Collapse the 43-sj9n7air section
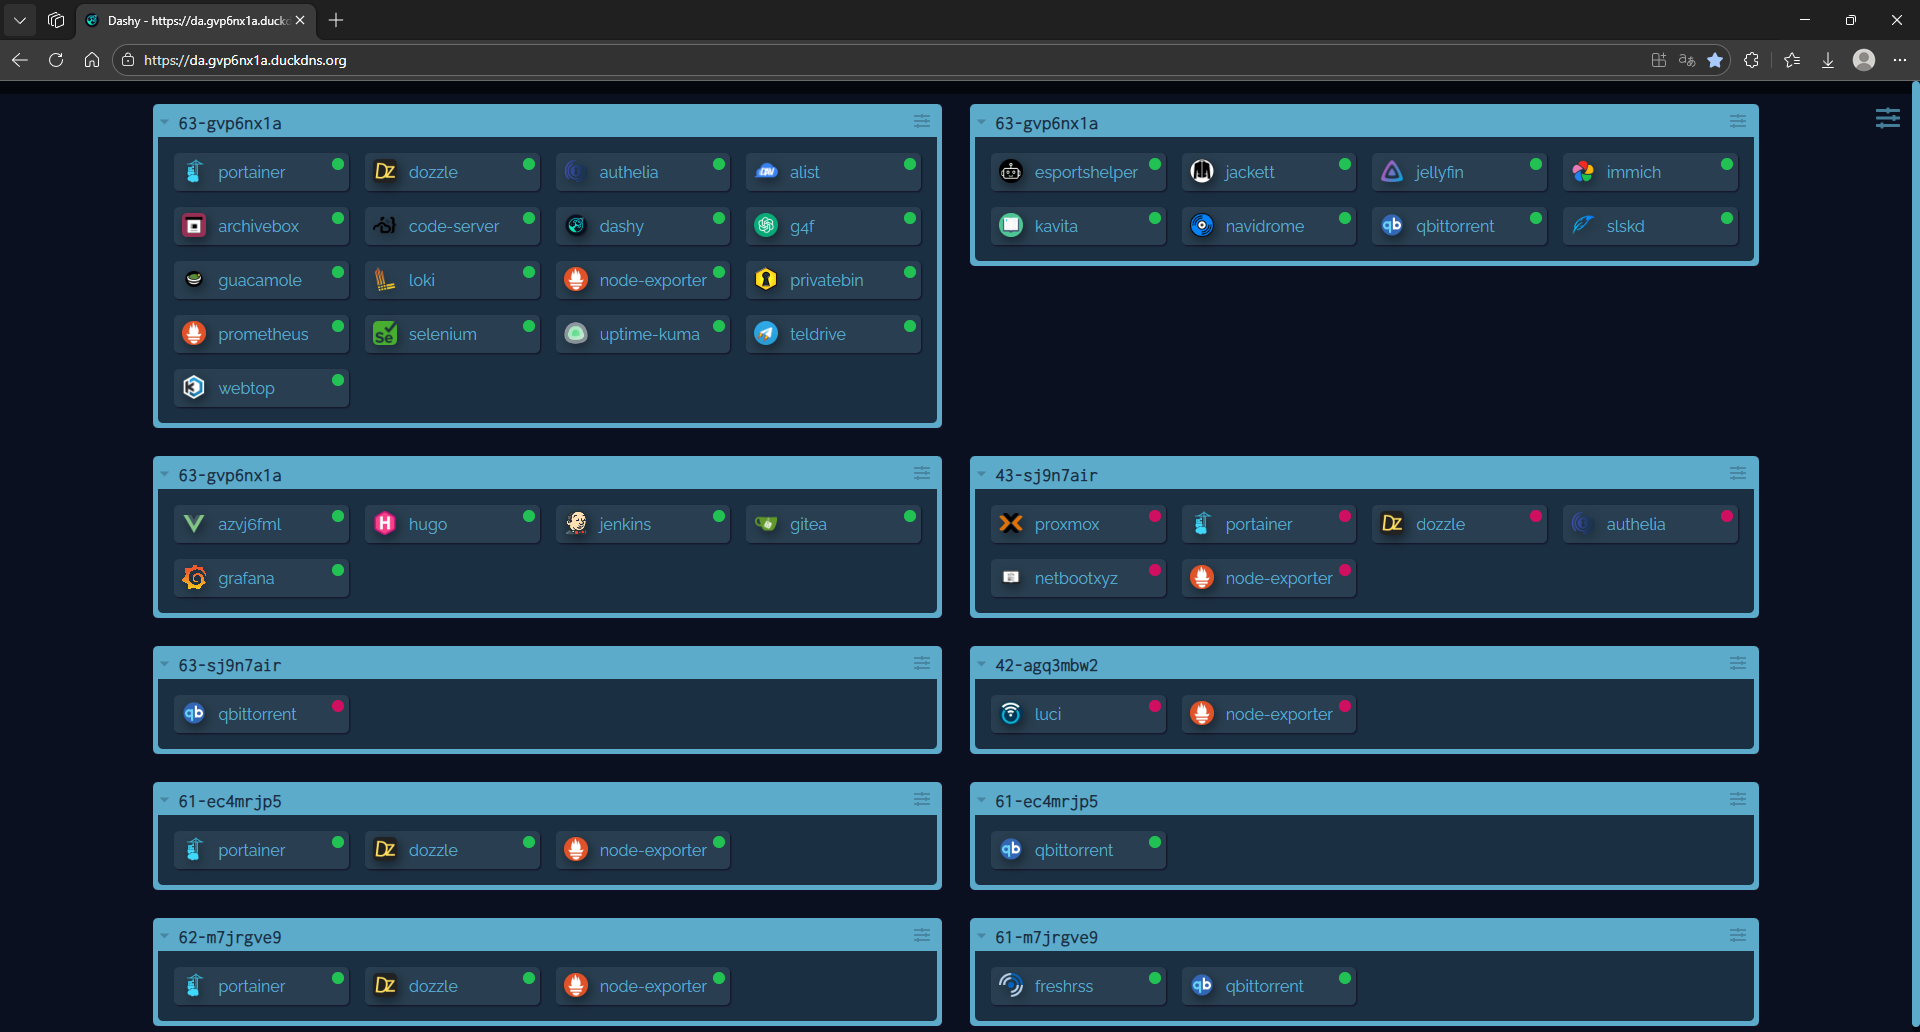The image size is (1920, 1032). 982,475
